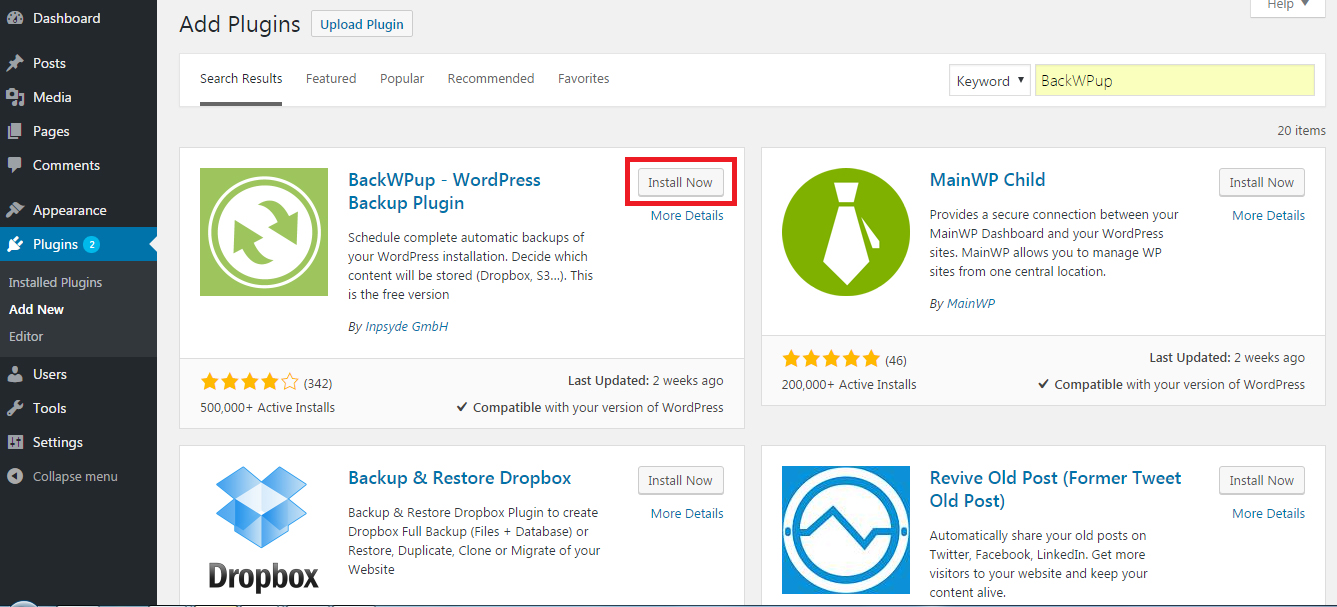The image size is (1337, 607).
Task: Open Revive Old Post title link
Action: tap(1056, 489)
